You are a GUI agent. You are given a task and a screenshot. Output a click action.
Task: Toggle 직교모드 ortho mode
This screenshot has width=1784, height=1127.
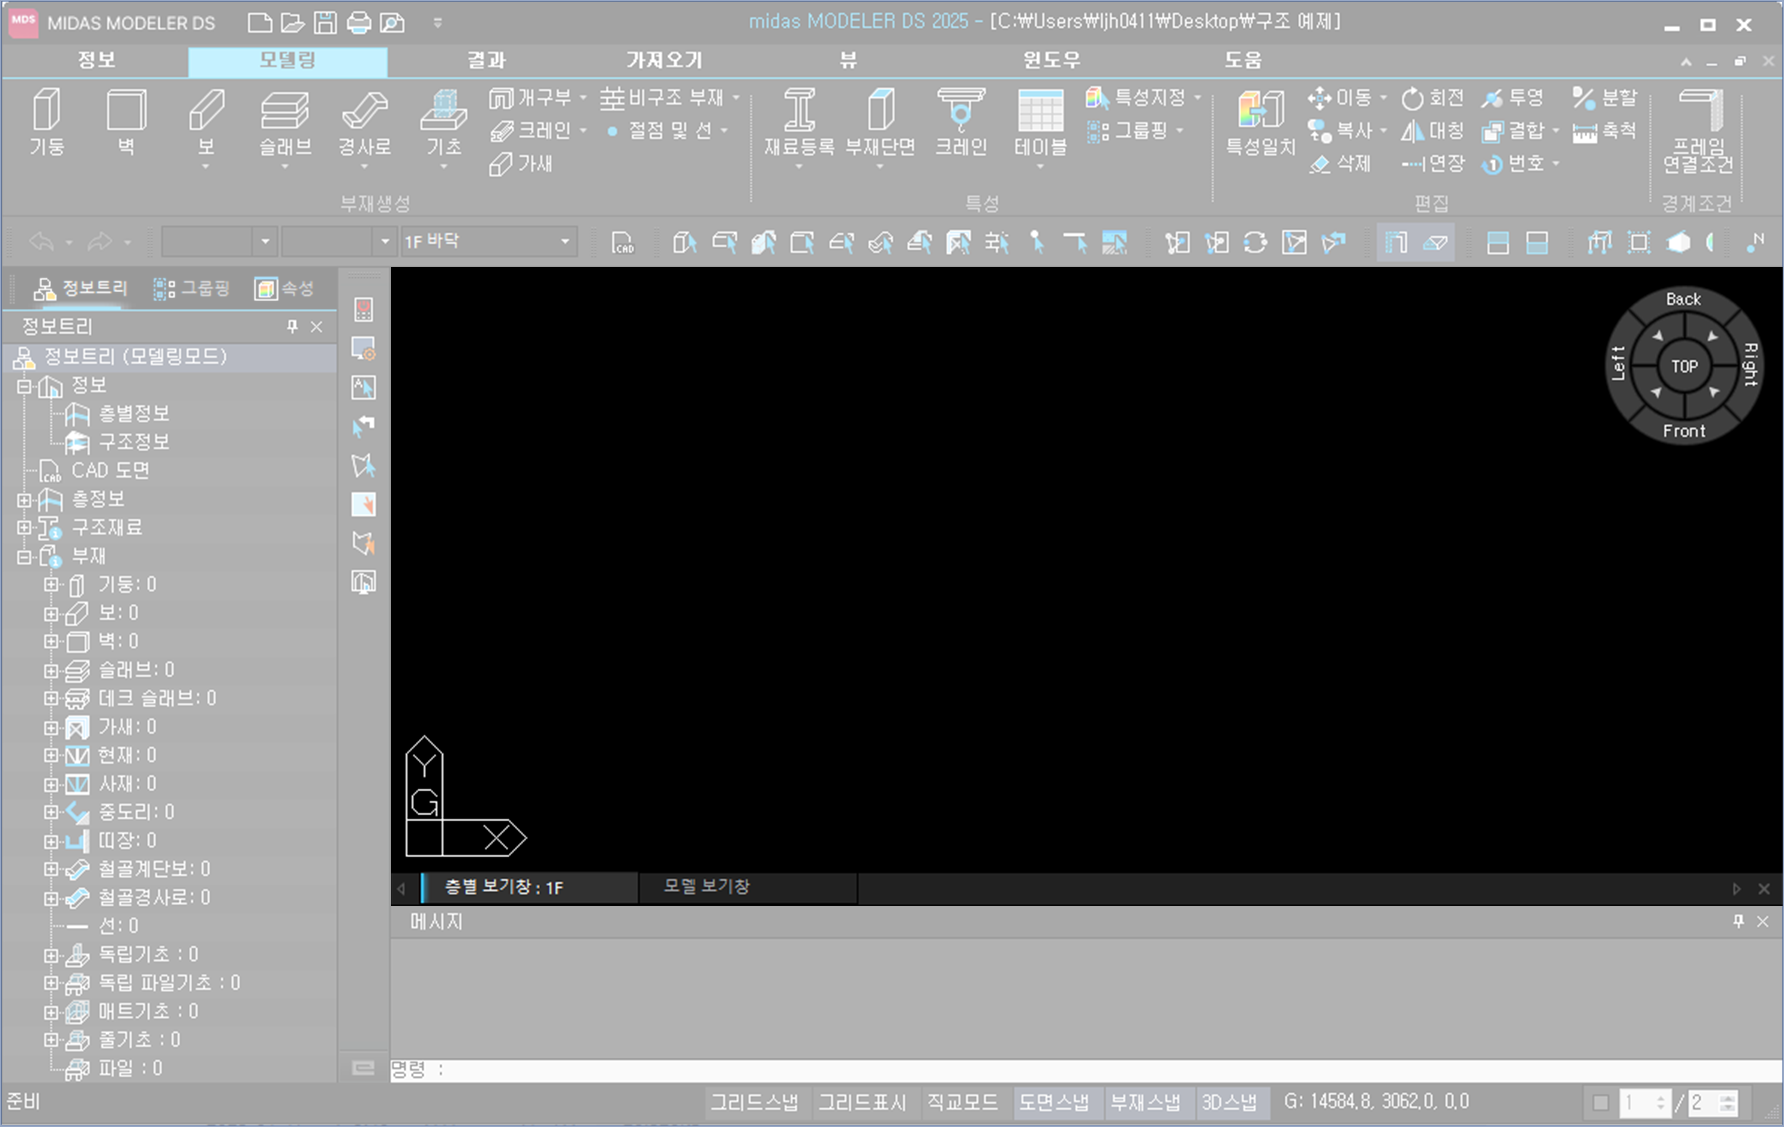point(962,1102)
